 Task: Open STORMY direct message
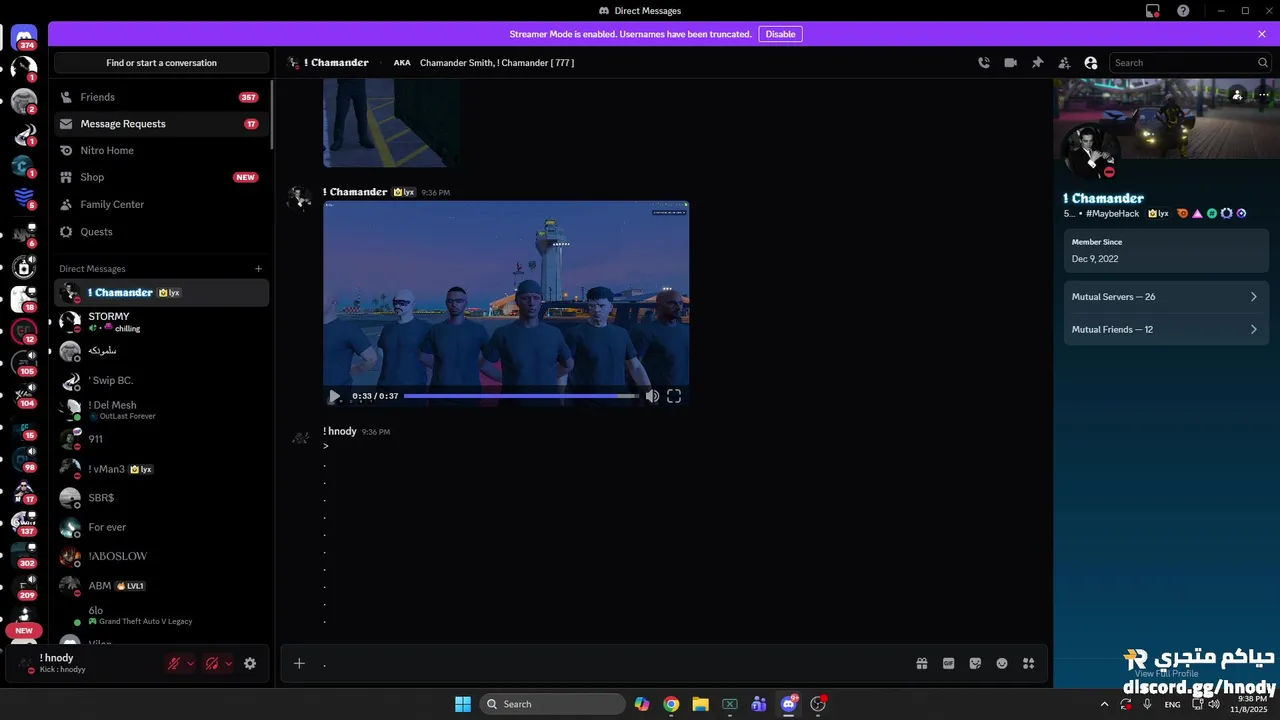tap(161, 322)
